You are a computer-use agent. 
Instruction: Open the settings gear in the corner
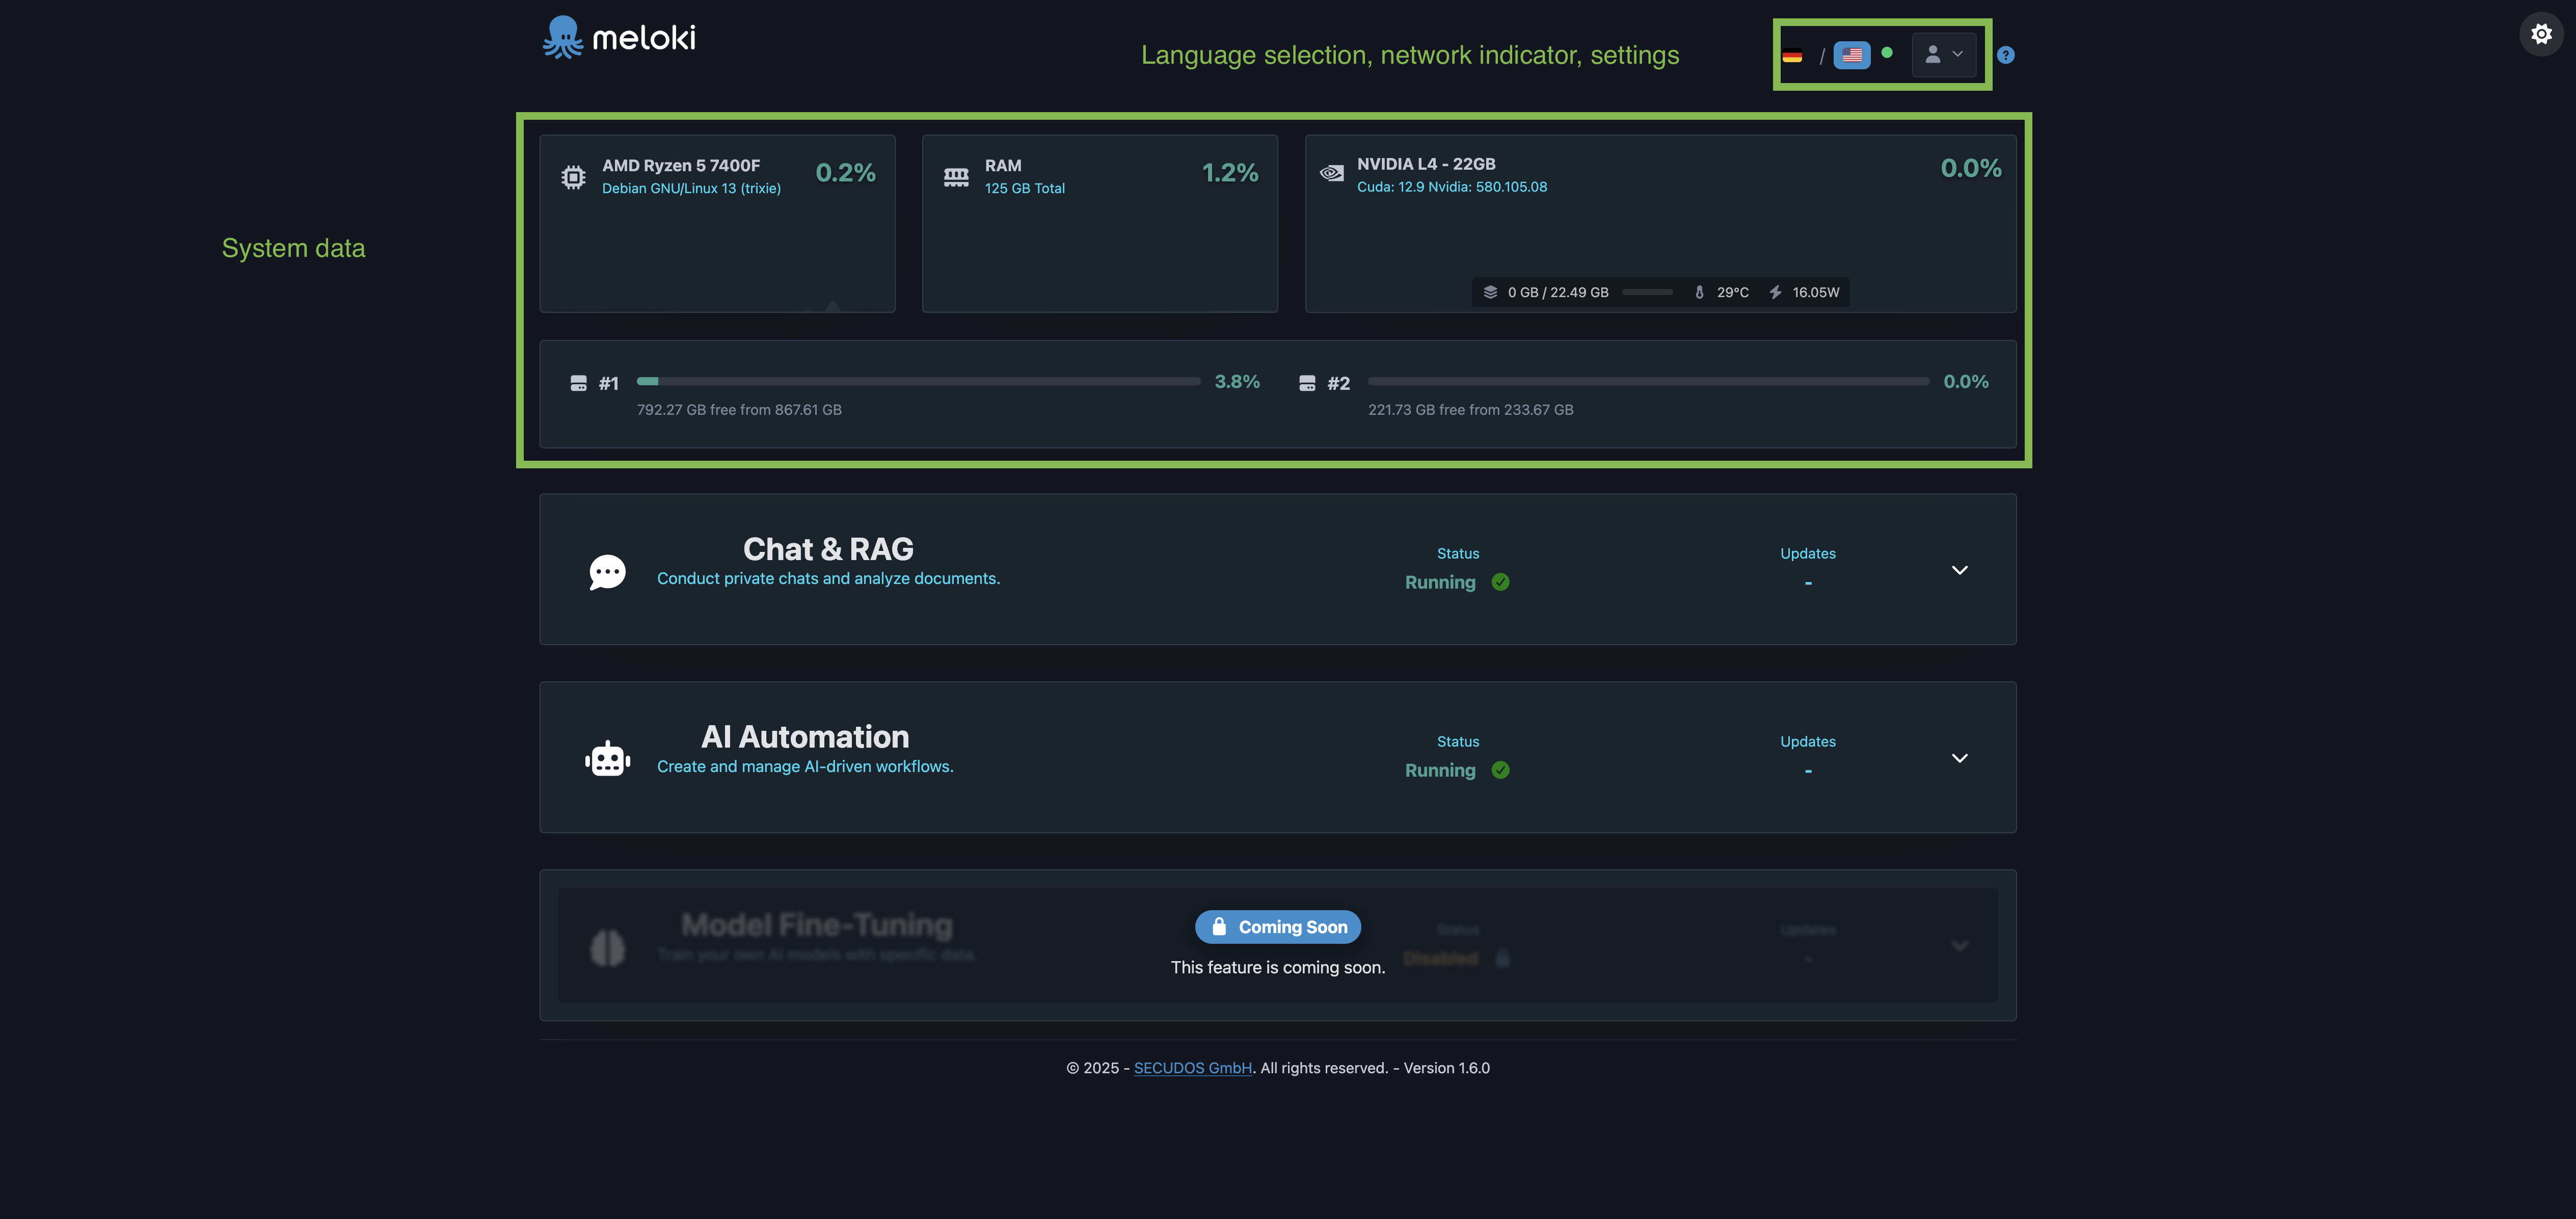[x=2541, y=33]
